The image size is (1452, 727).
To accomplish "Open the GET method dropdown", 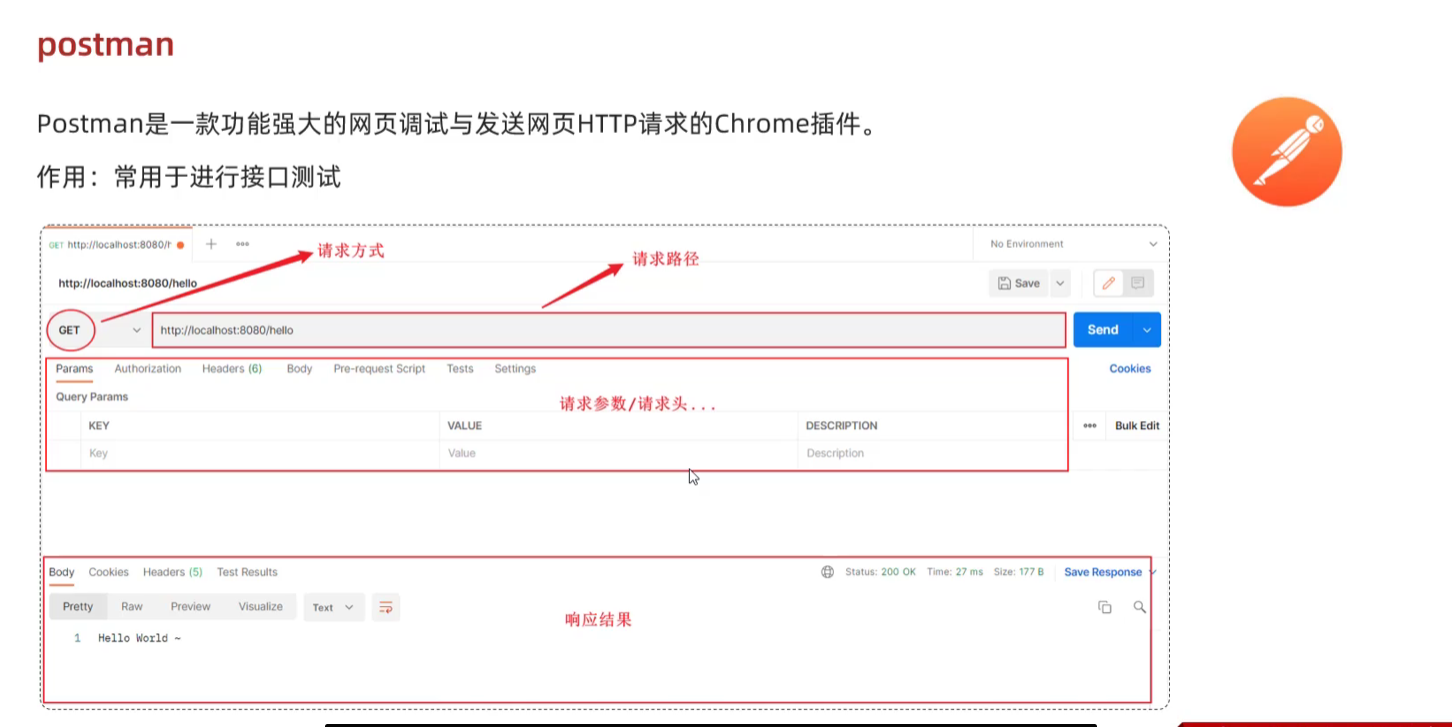I will coord(96,330).
